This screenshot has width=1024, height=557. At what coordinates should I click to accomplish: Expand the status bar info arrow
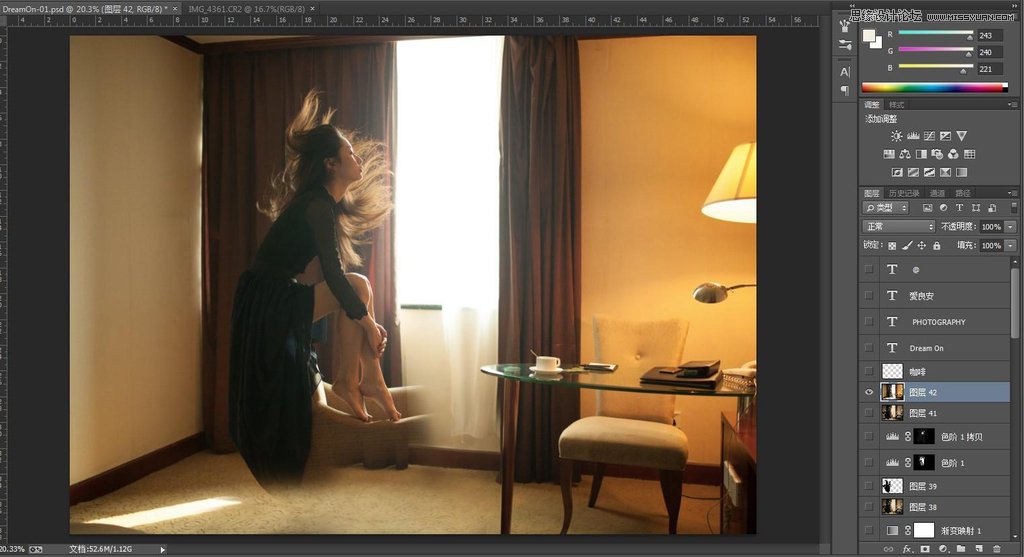tap(163, 550)
